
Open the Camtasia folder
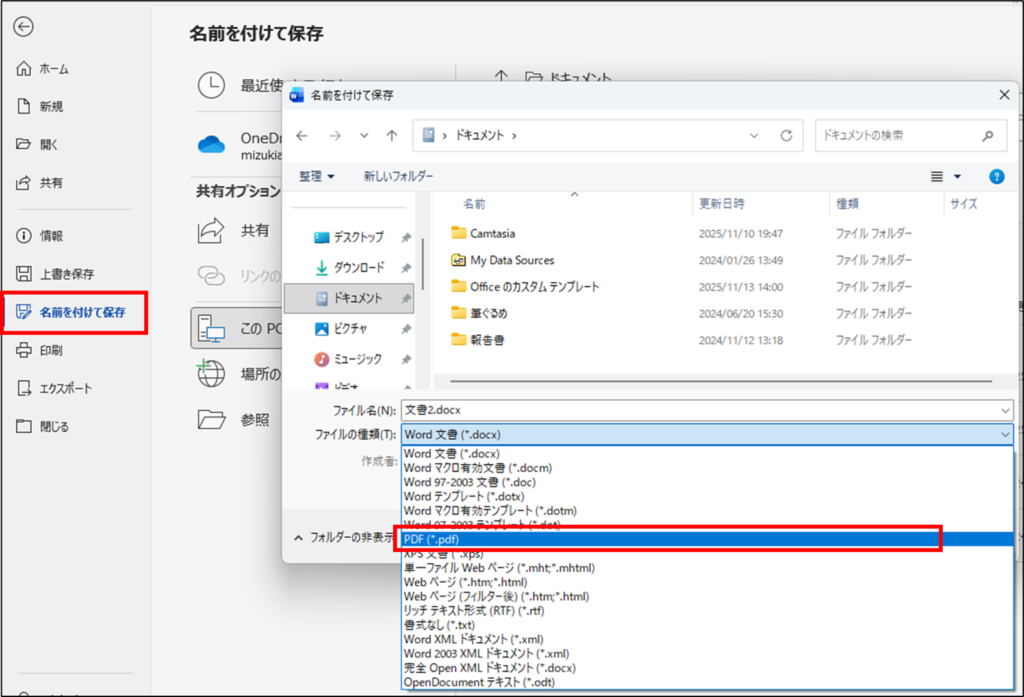point(492,233)
